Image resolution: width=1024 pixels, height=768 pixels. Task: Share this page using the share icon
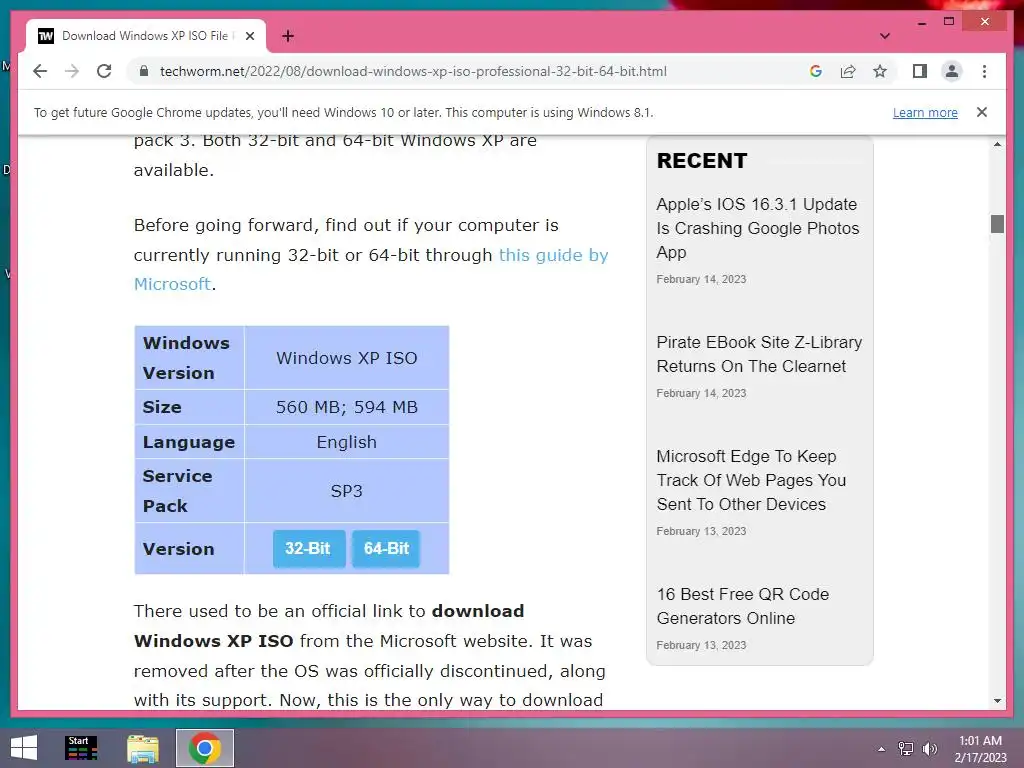tap(848, 71)
